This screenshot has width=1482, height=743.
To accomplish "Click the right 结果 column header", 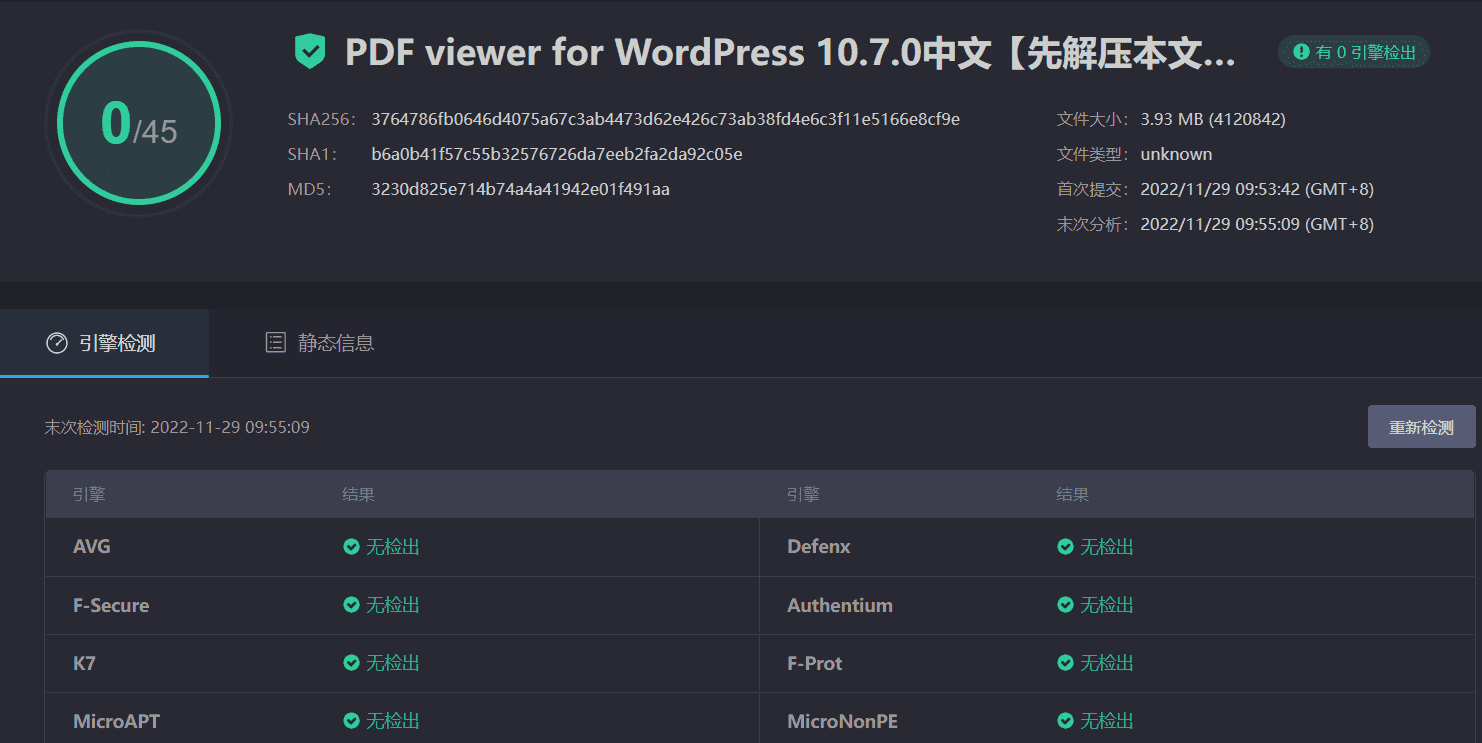I will pyautogui.click(x=1072, y=494).
